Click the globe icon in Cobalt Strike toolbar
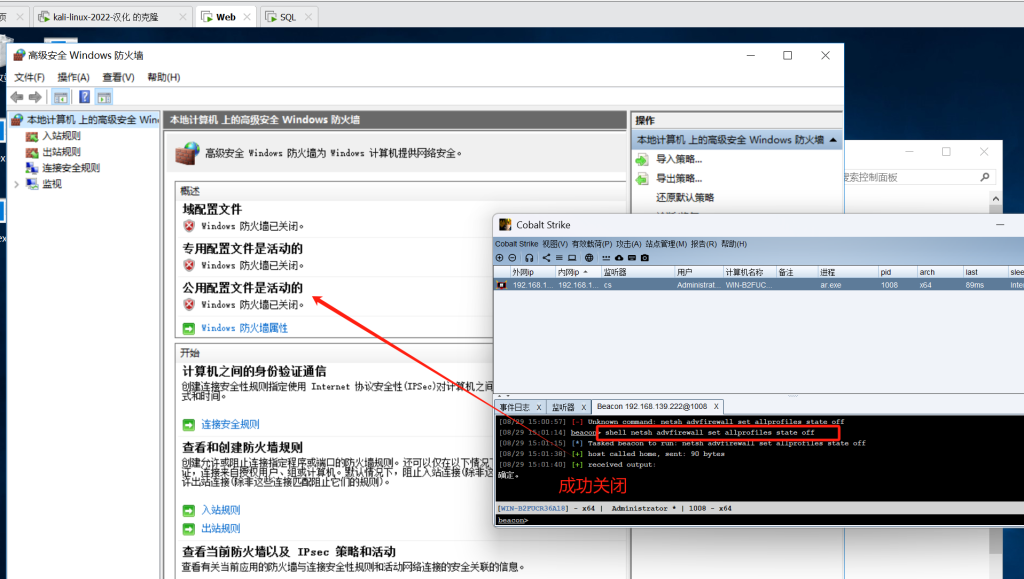 (x=589, y=258)
